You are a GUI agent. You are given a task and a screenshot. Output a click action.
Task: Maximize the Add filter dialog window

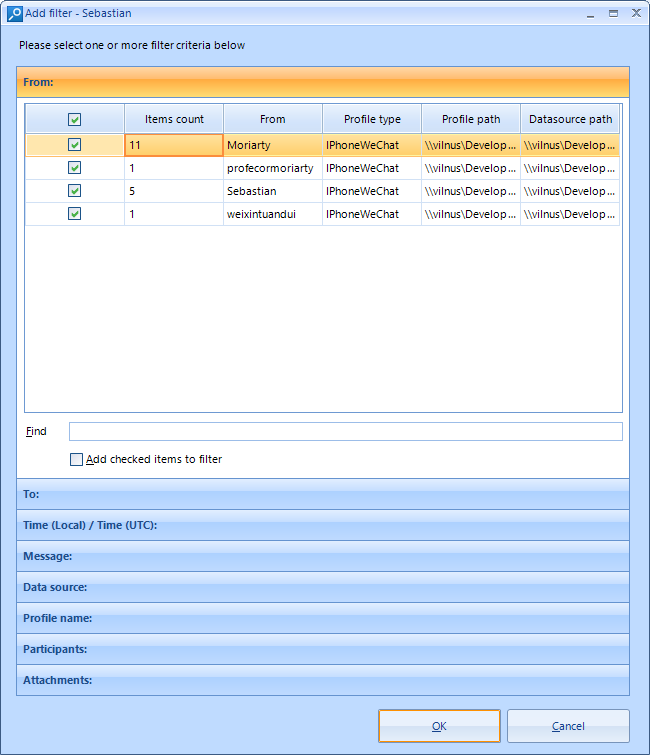click(x=613, y=13)
